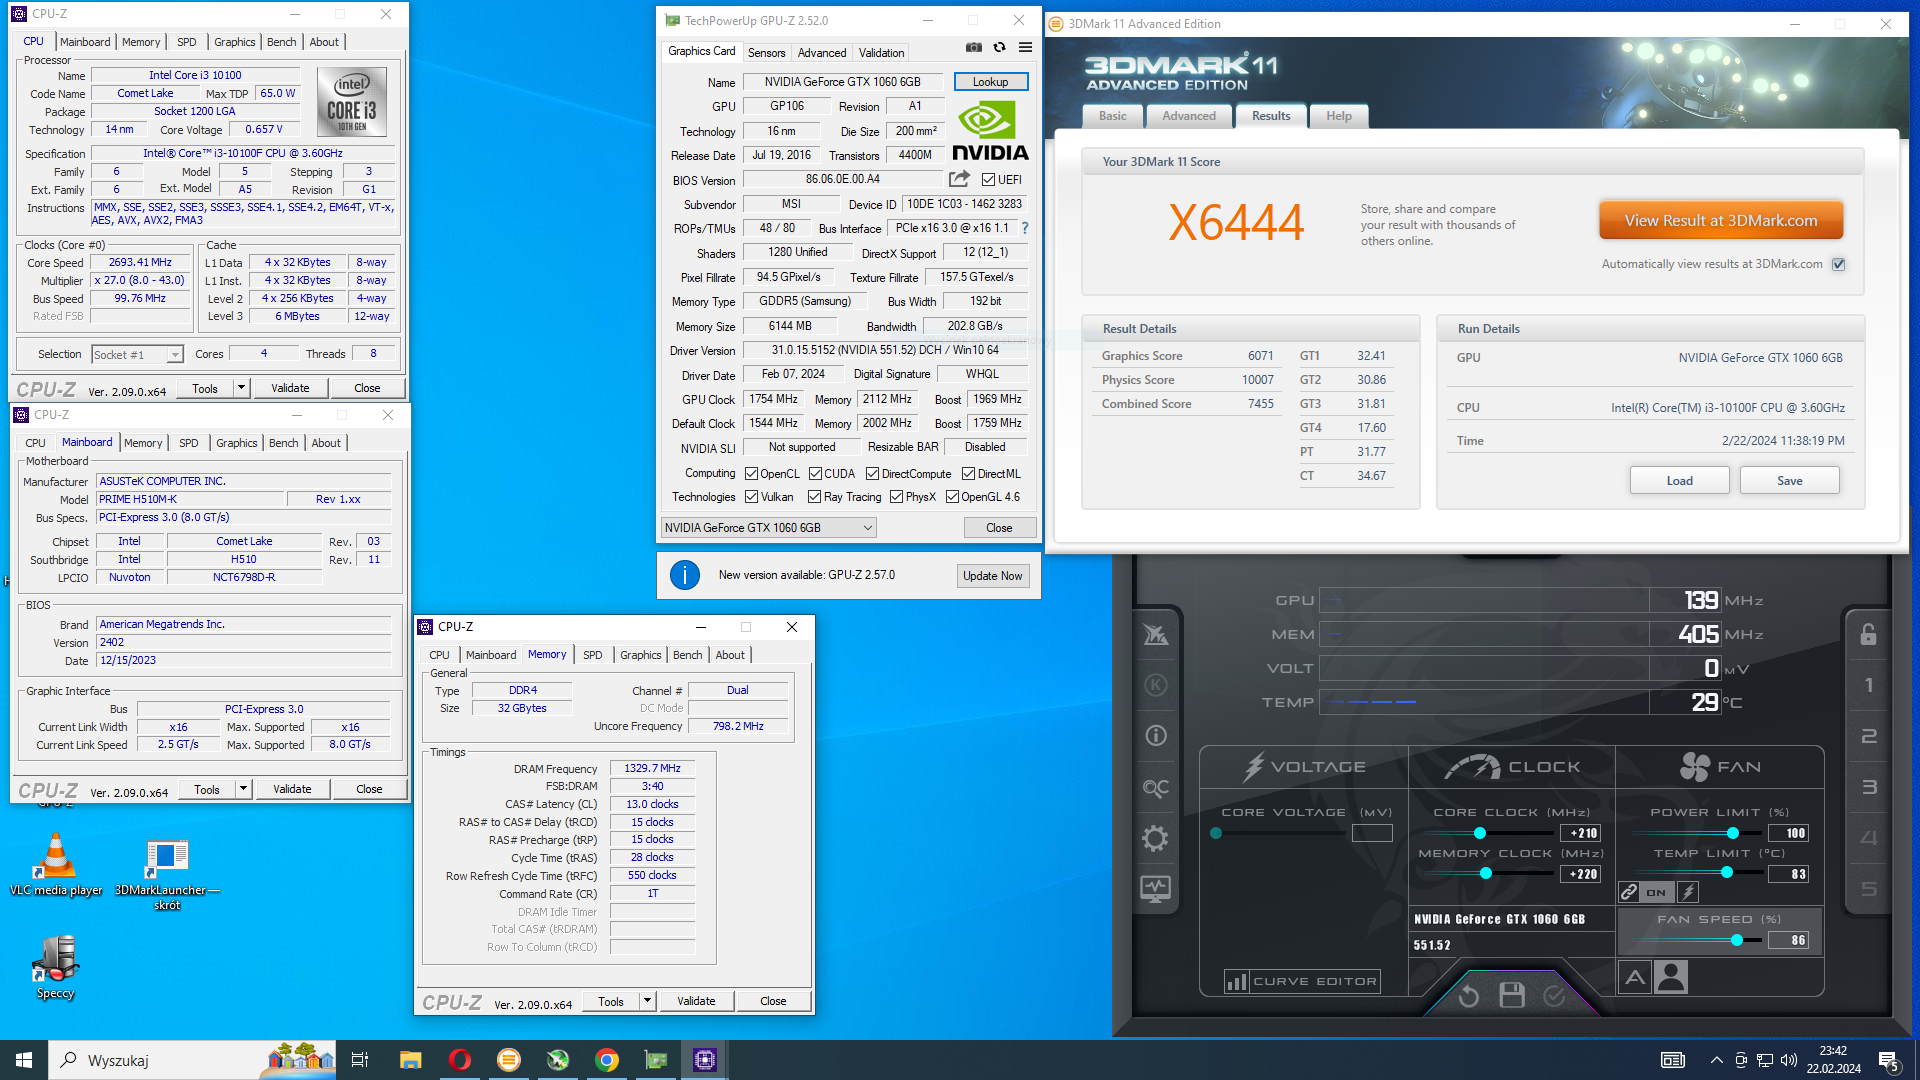This screenshot has height=1080, width=1920.
Task: Click Update Now for GPU-Z
Action: [x=993, y=575]
